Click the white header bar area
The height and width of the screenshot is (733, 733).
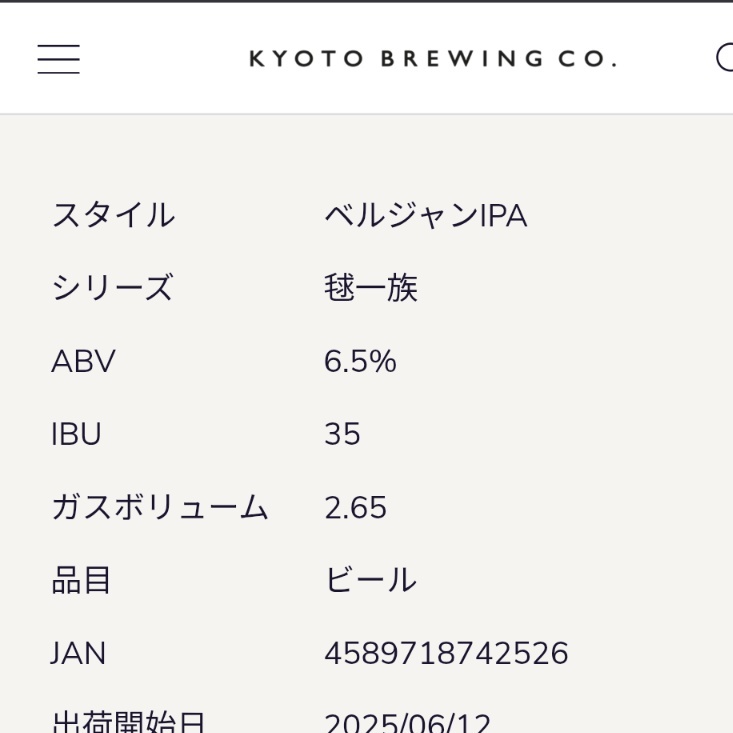click(x=366, y=58)
